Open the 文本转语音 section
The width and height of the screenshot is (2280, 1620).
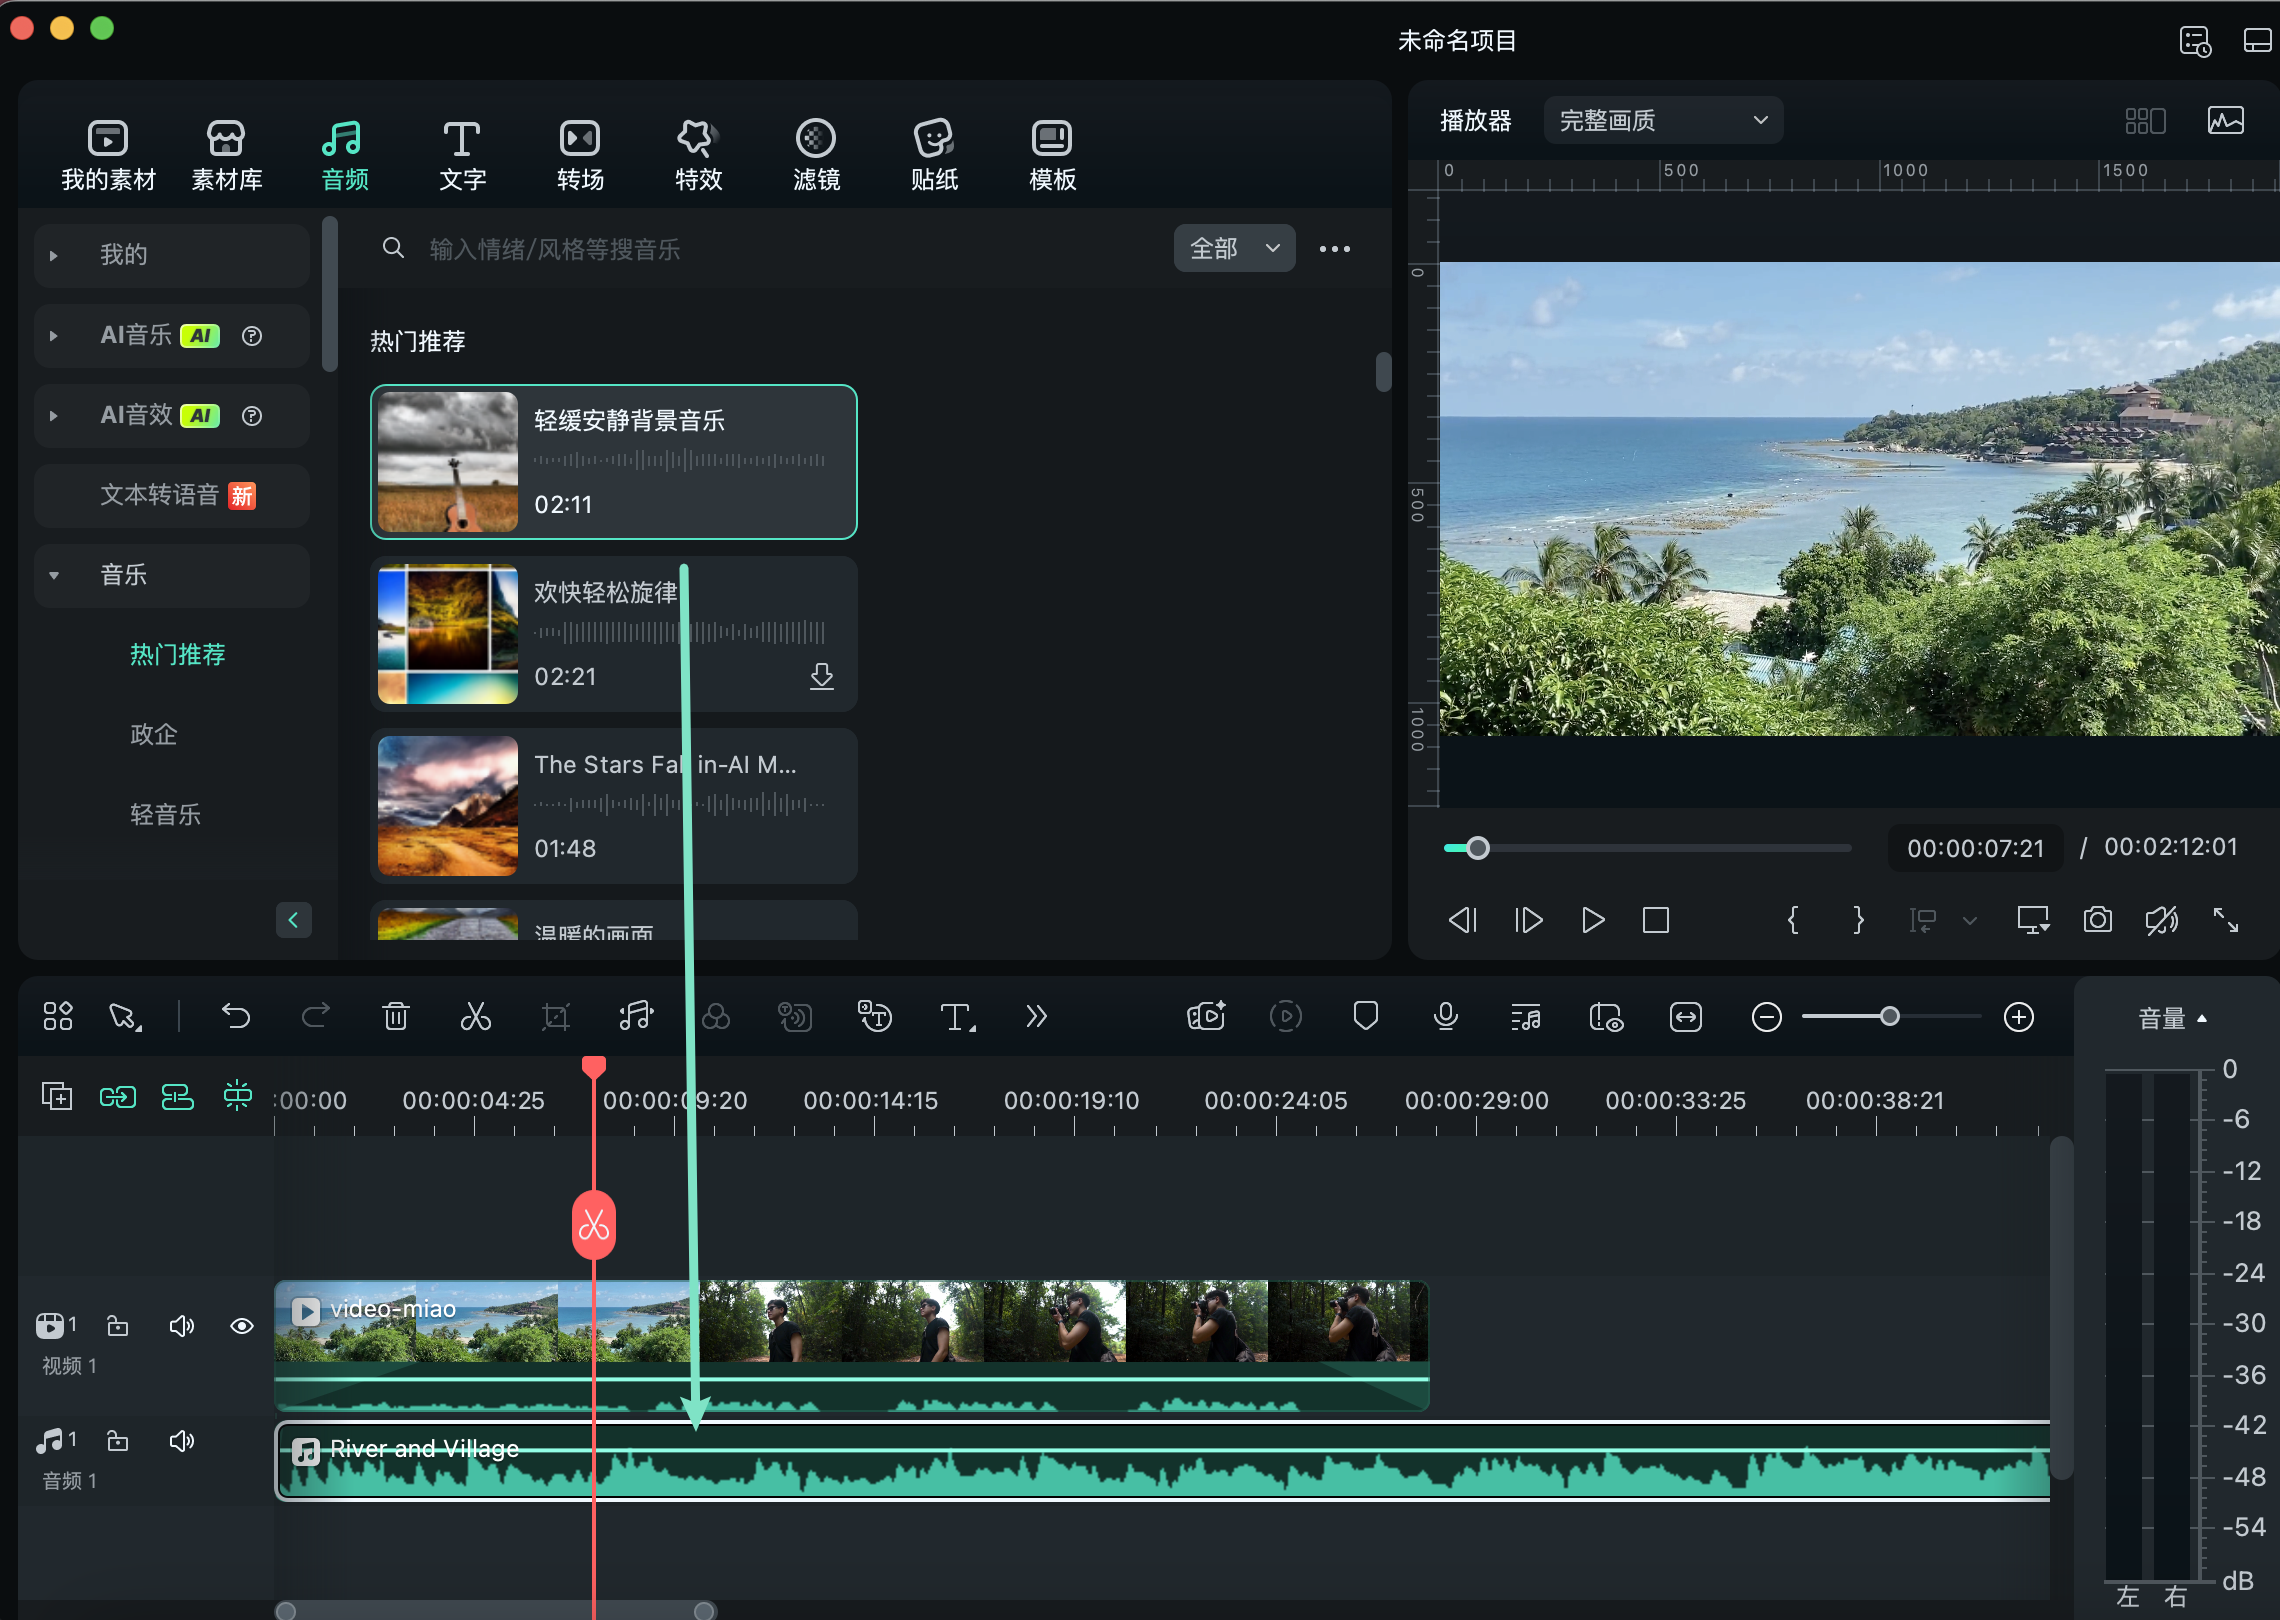click(x=172, y=496)
